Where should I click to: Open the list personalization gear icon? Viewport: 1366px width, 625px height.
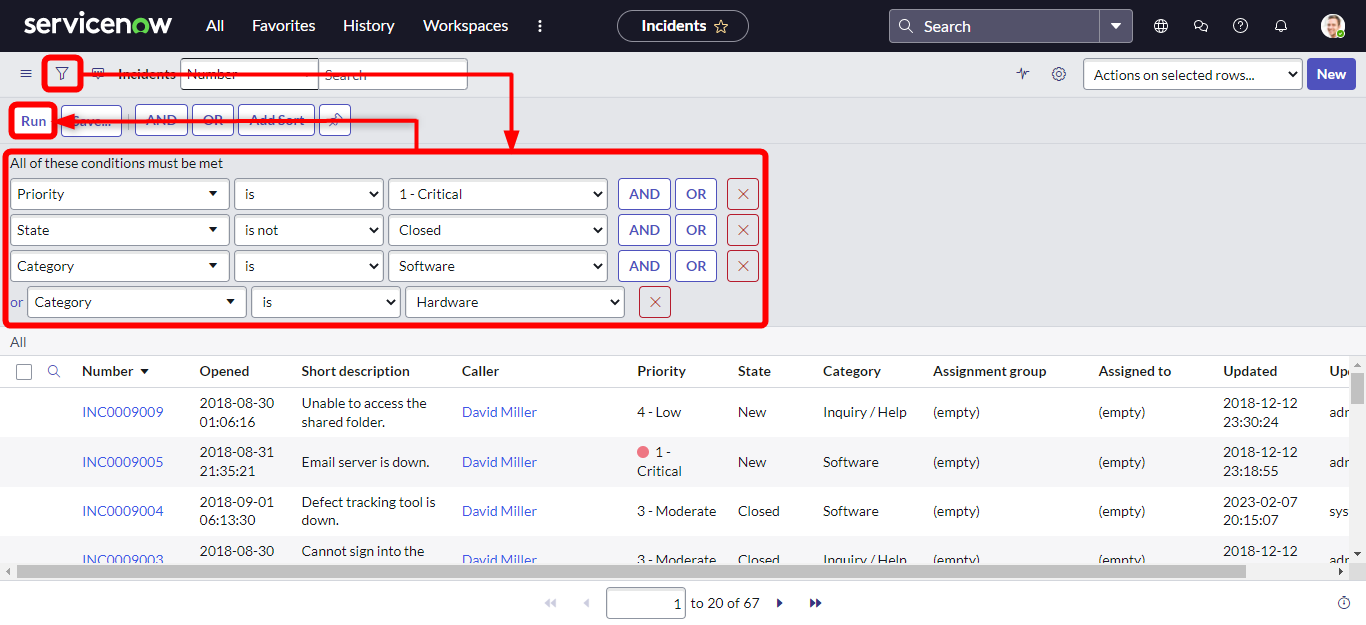pos(1059,73)
